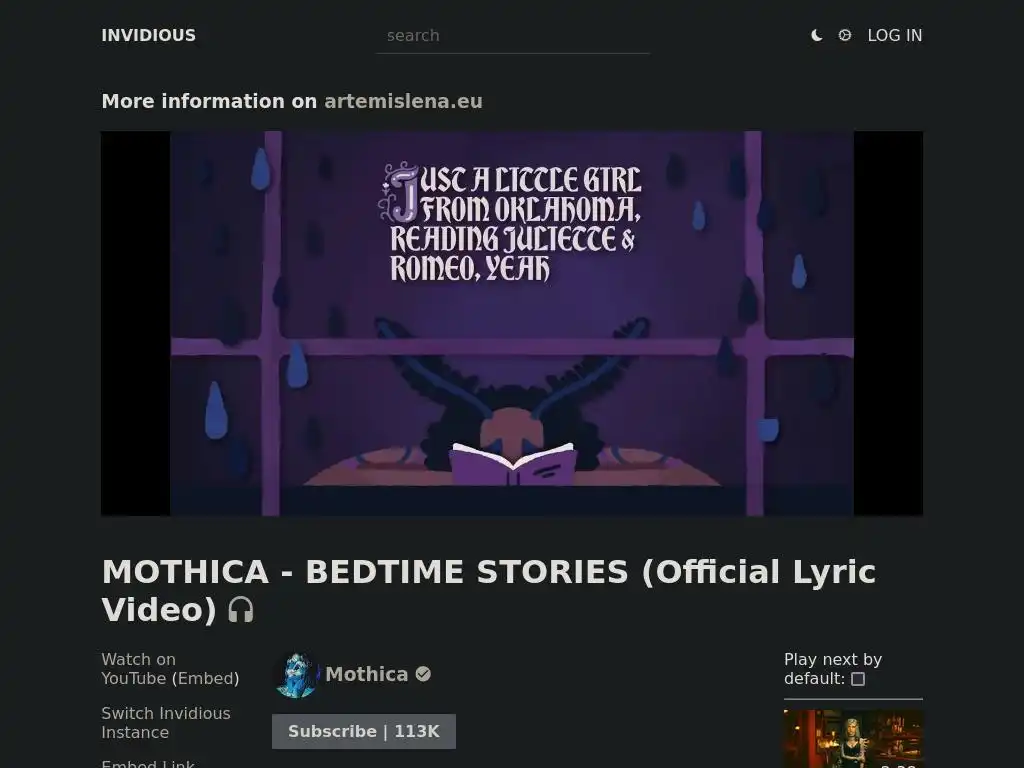
Task: Select the video title heading text
Action: pyautogui.click(x=488, y=590)
